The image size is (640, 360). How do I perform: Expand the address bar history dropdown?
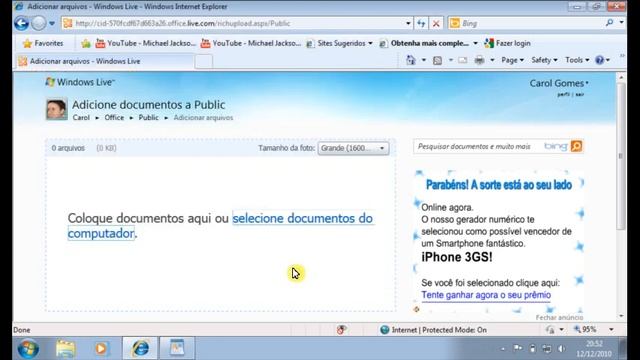pyautogui.click(x=408, y=23)
